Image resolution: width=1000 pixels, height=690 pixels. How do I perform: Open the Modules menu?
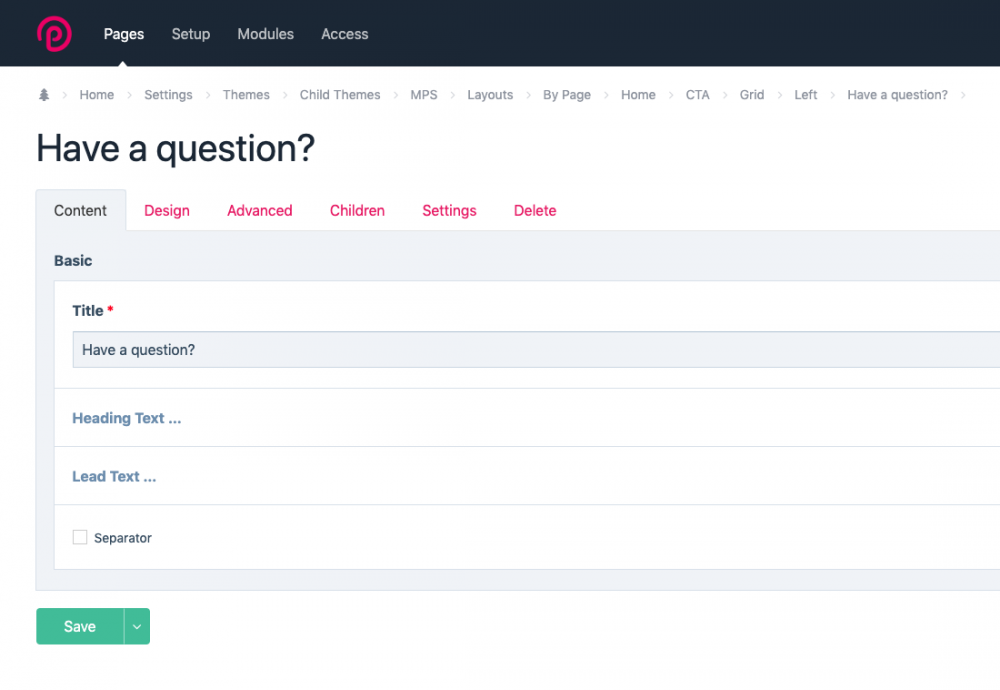pyautogui.click(x=265, y=34)
